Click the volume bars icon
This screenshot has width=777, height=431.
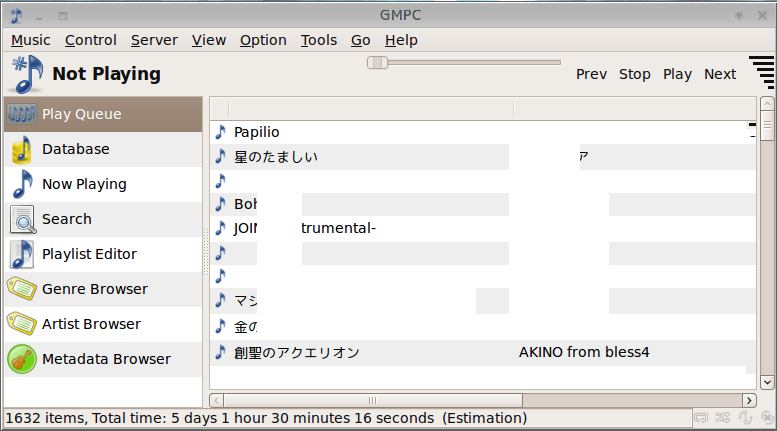coord(760,74)
